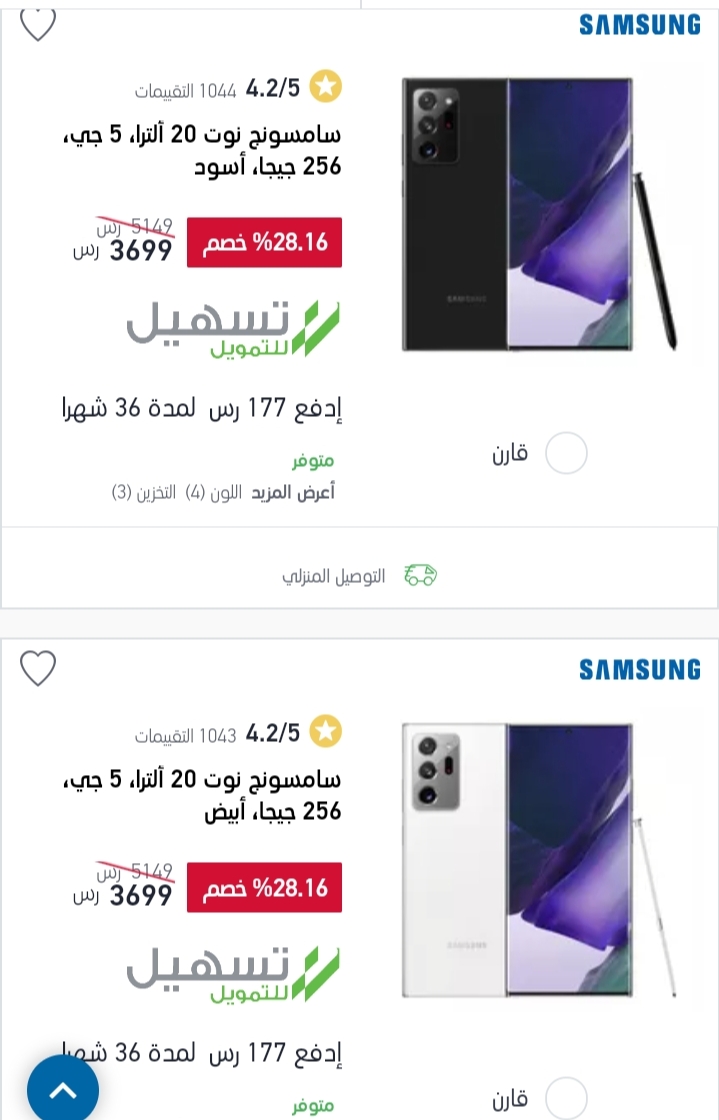Click the home delivery truck icon

(421, 575)
